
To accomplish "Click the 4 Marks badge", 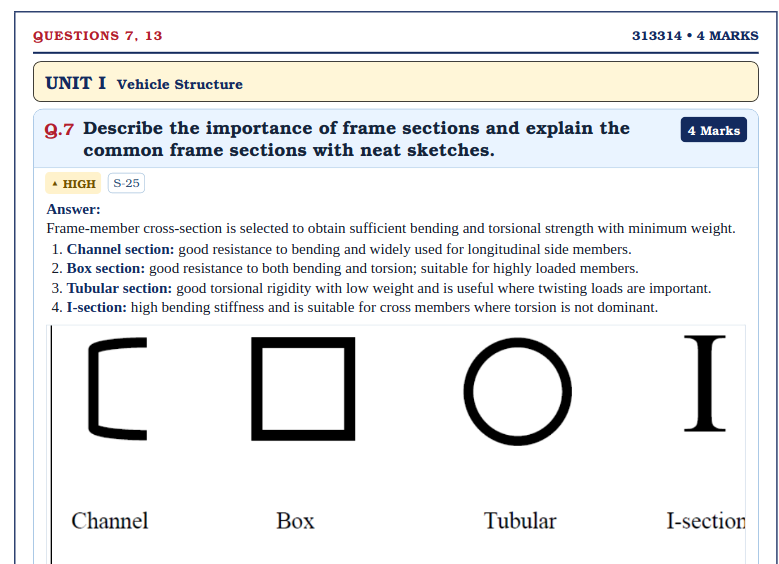I will tap(713, 130).
